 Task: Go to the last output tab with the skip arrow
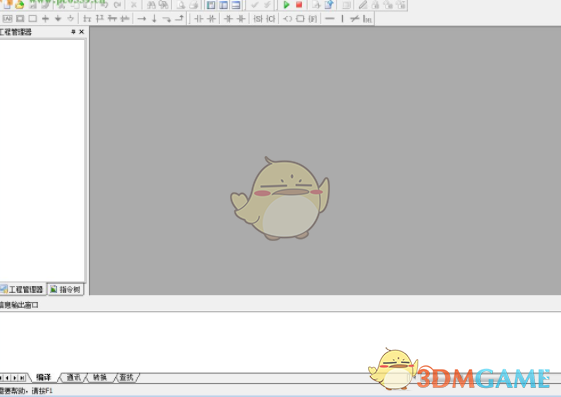(x=23, y=378)
